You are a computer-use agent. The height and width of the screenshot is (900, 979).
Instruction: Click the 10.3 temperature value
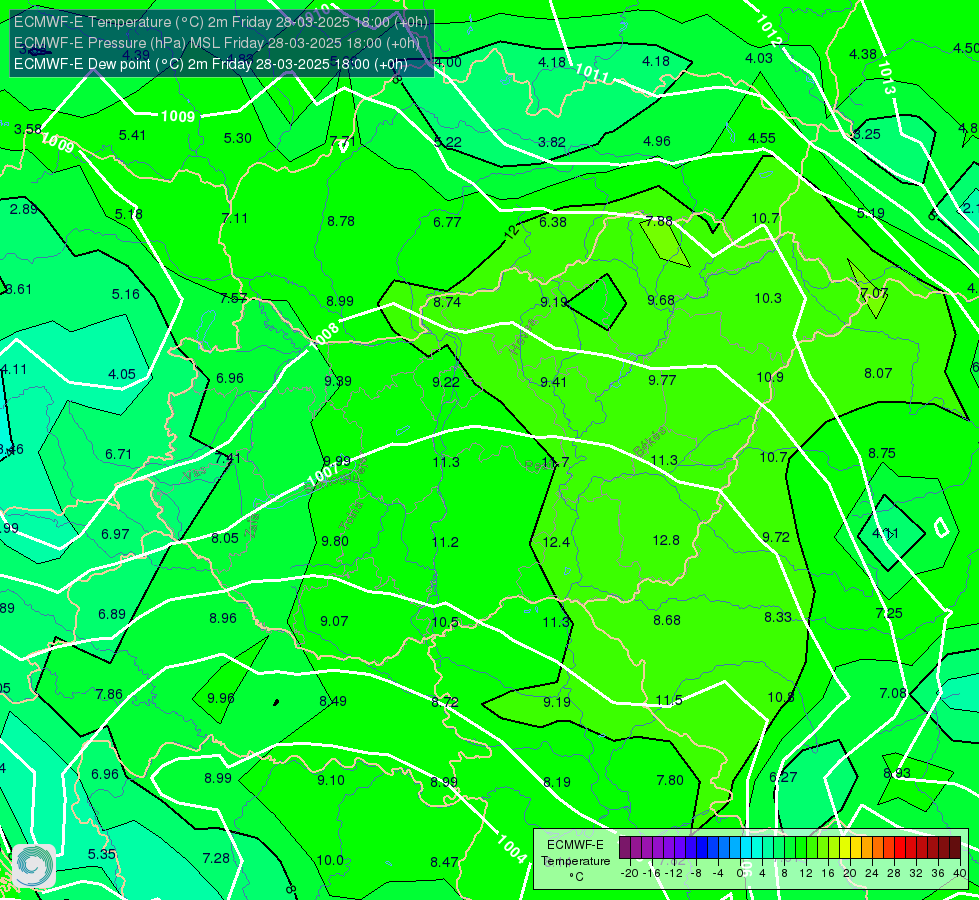tap(768, 299)
